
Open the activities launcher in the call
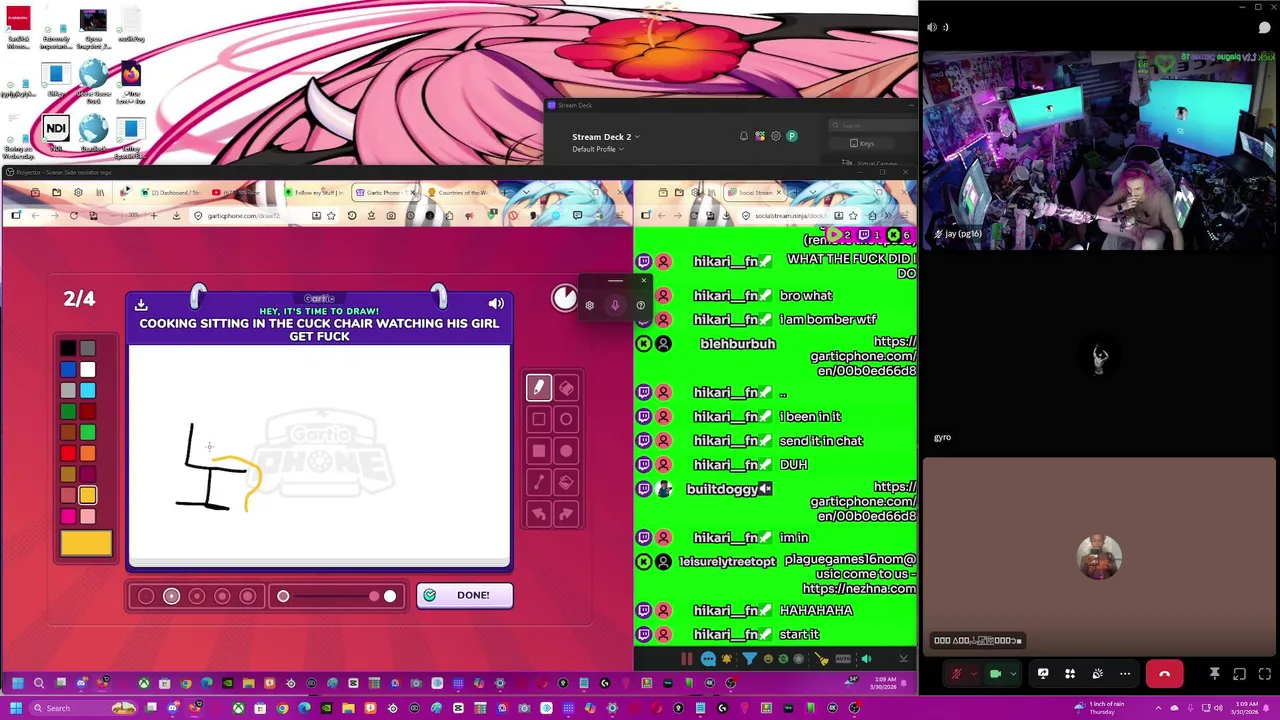(1070, 674)
